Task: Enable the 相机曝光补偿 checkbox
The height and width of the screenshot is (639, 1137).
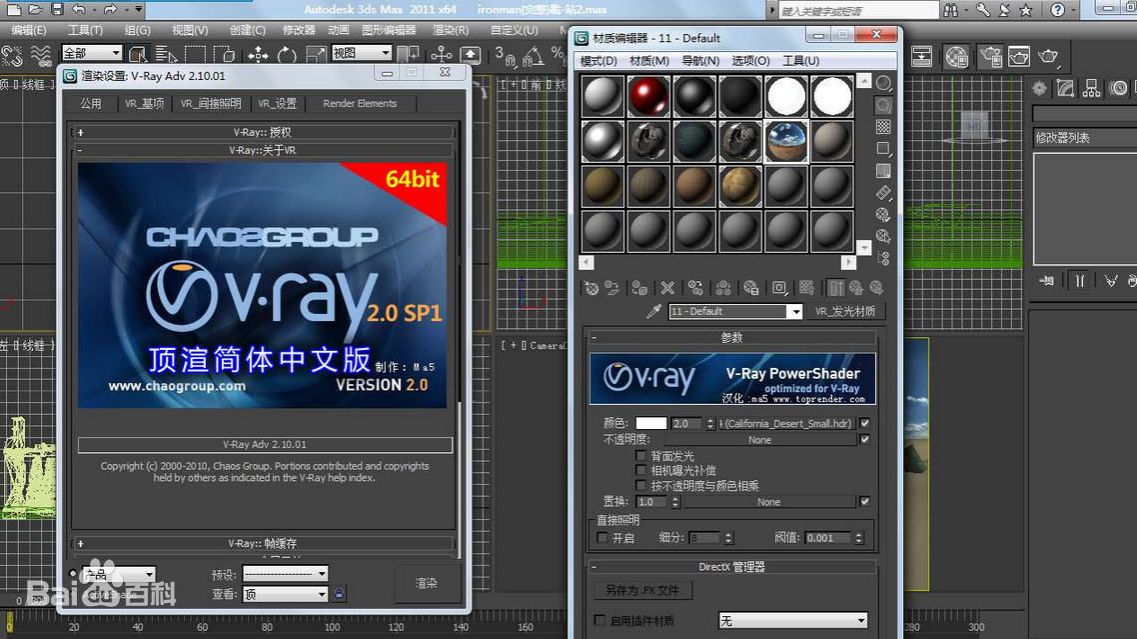Action: click(640, 470)
